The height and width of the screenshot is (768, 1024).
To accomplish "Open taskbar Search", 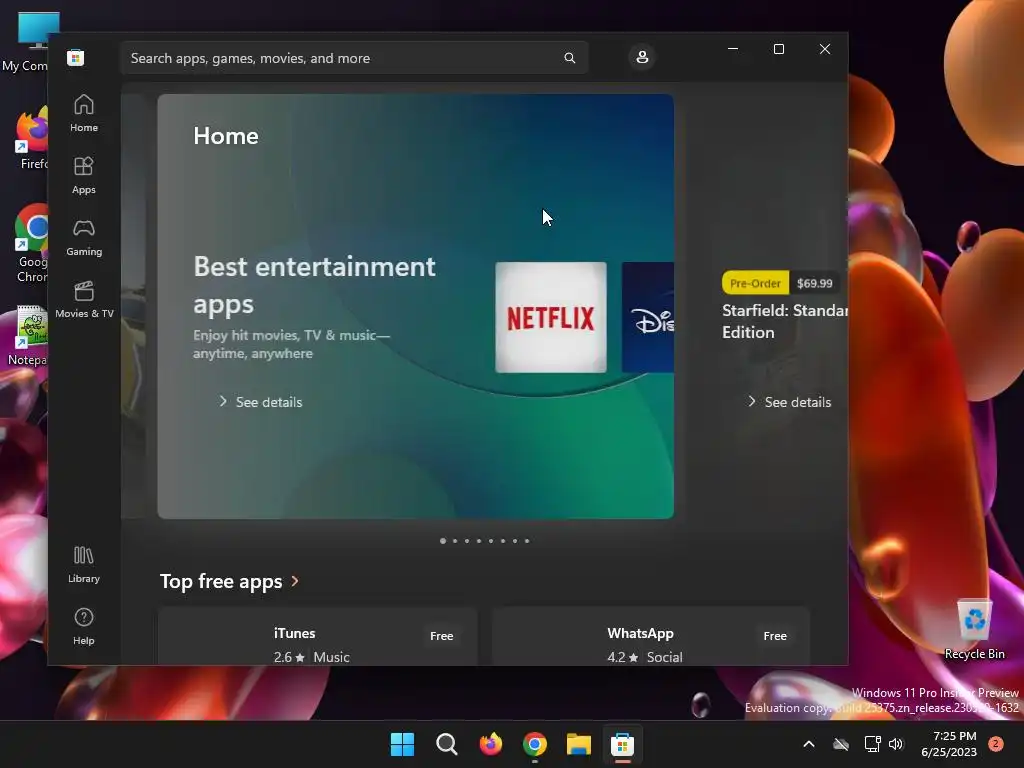I will tap(447, 744).
